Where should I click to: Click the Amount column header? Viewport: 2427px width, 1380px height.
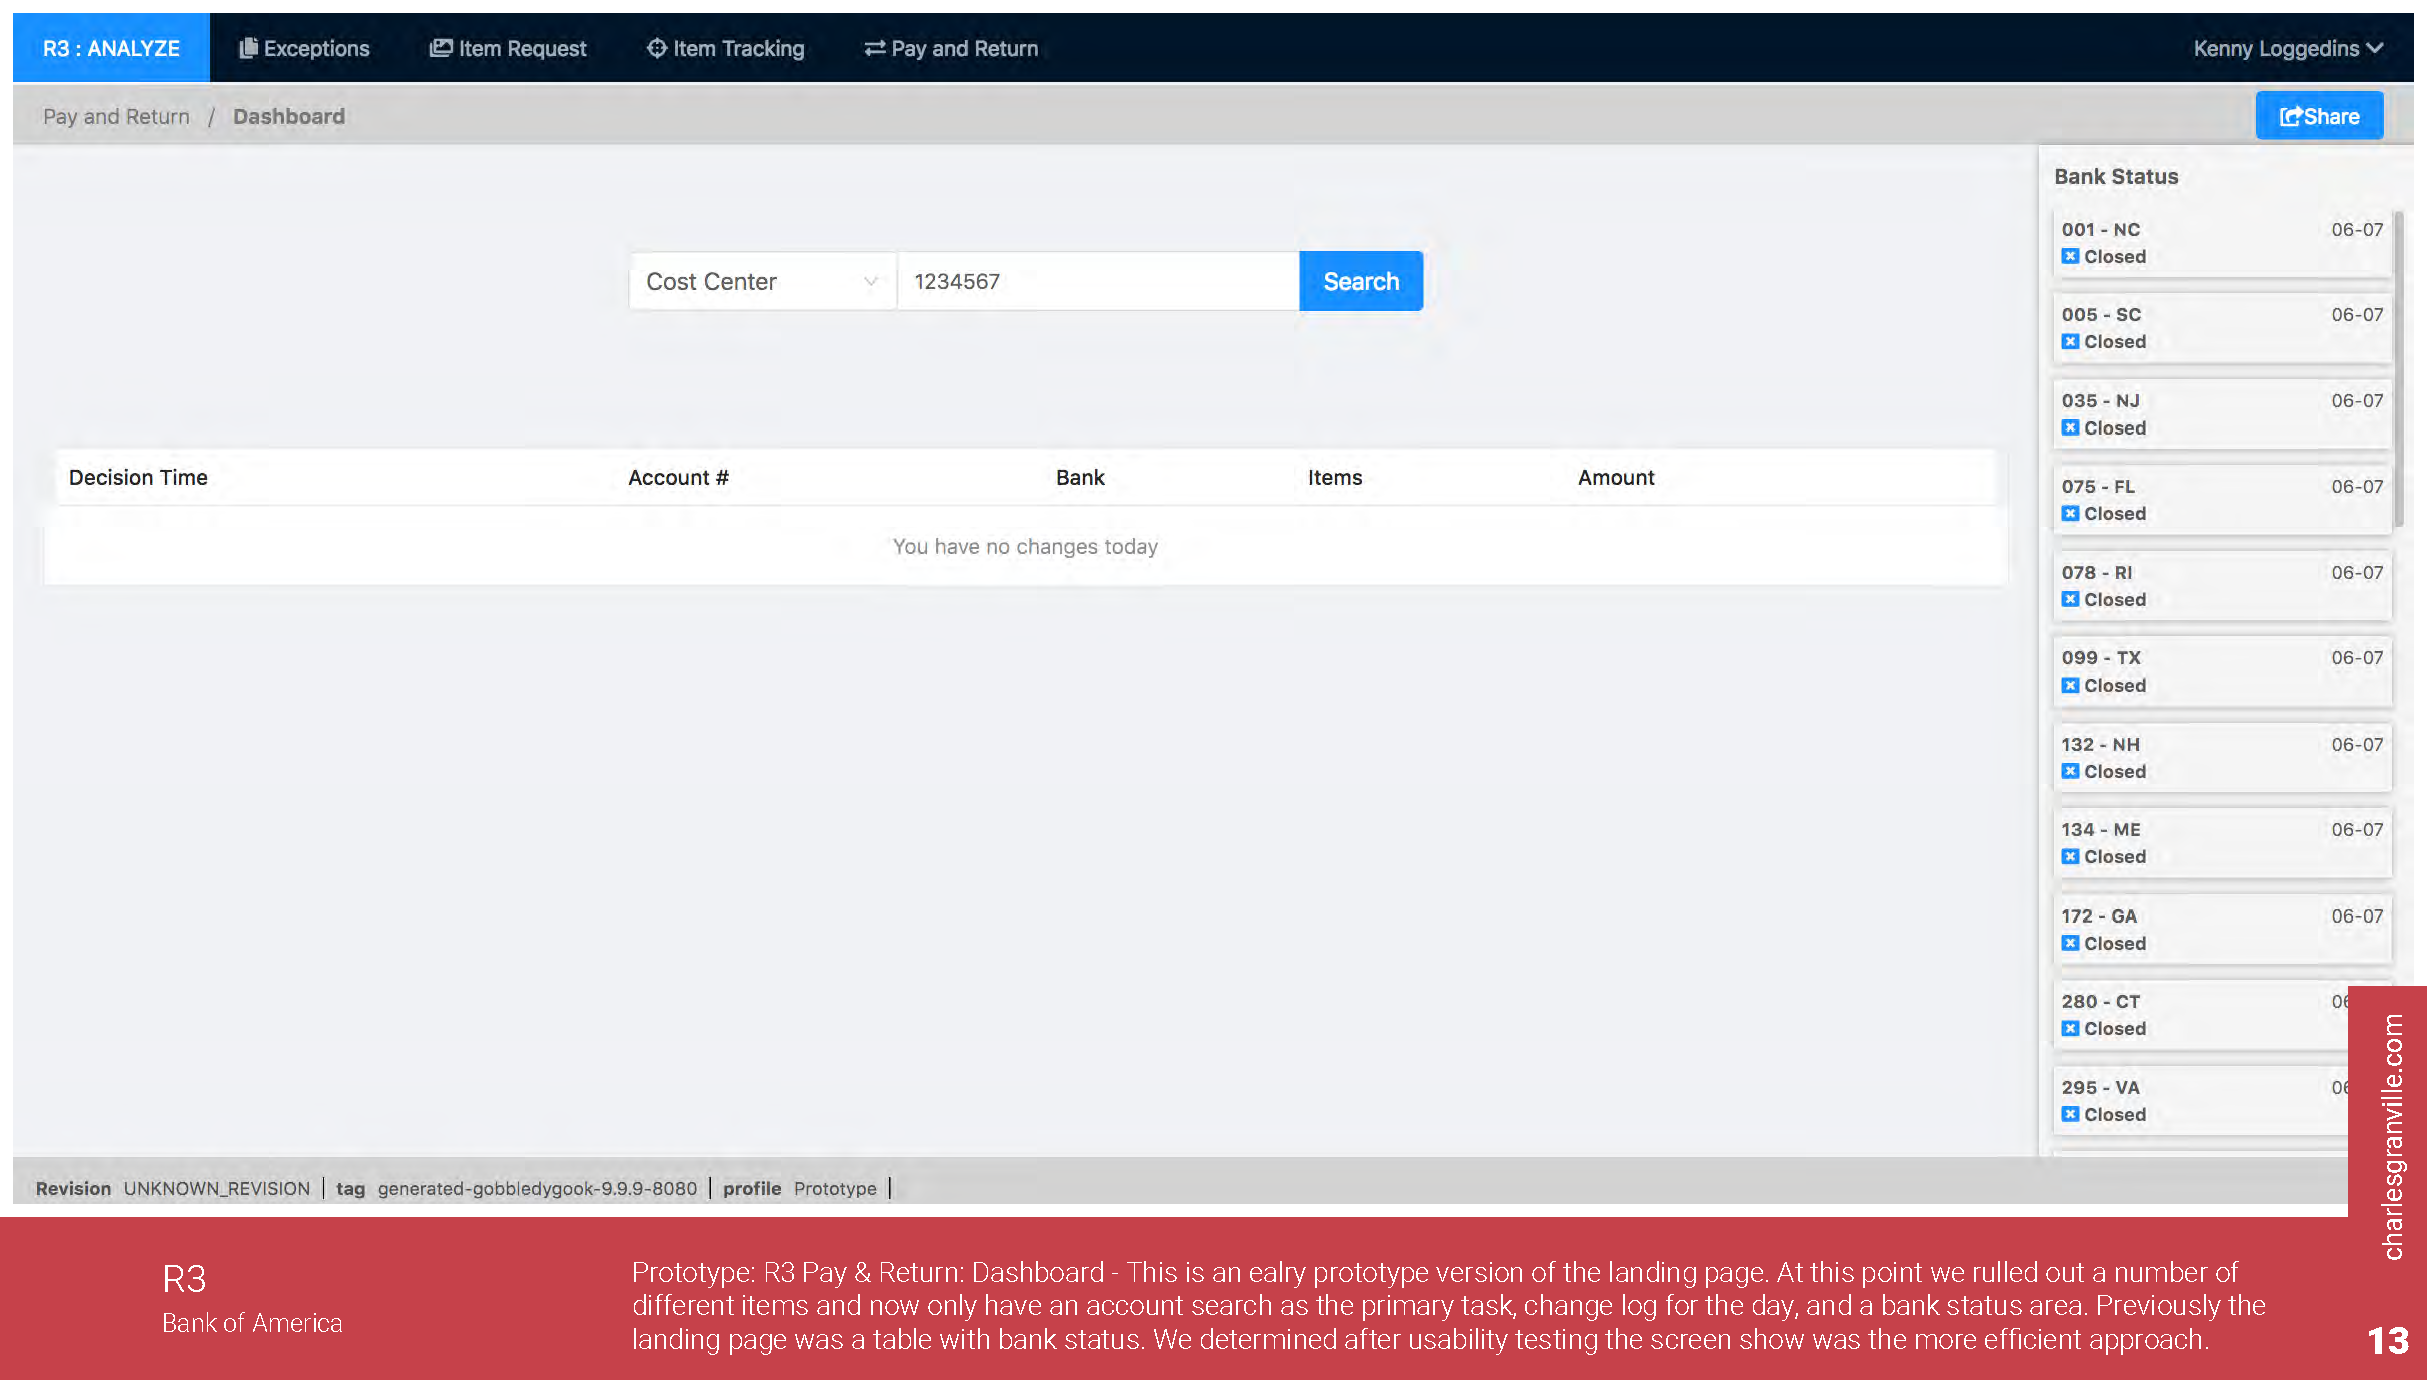(1615, 478)
